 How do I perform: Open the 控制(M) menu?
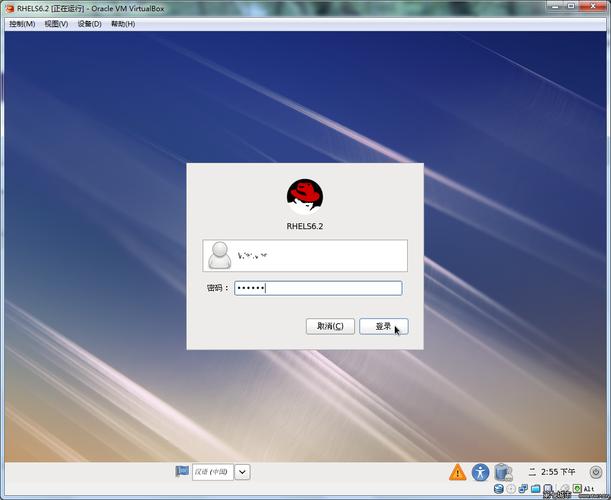(21, 23)
